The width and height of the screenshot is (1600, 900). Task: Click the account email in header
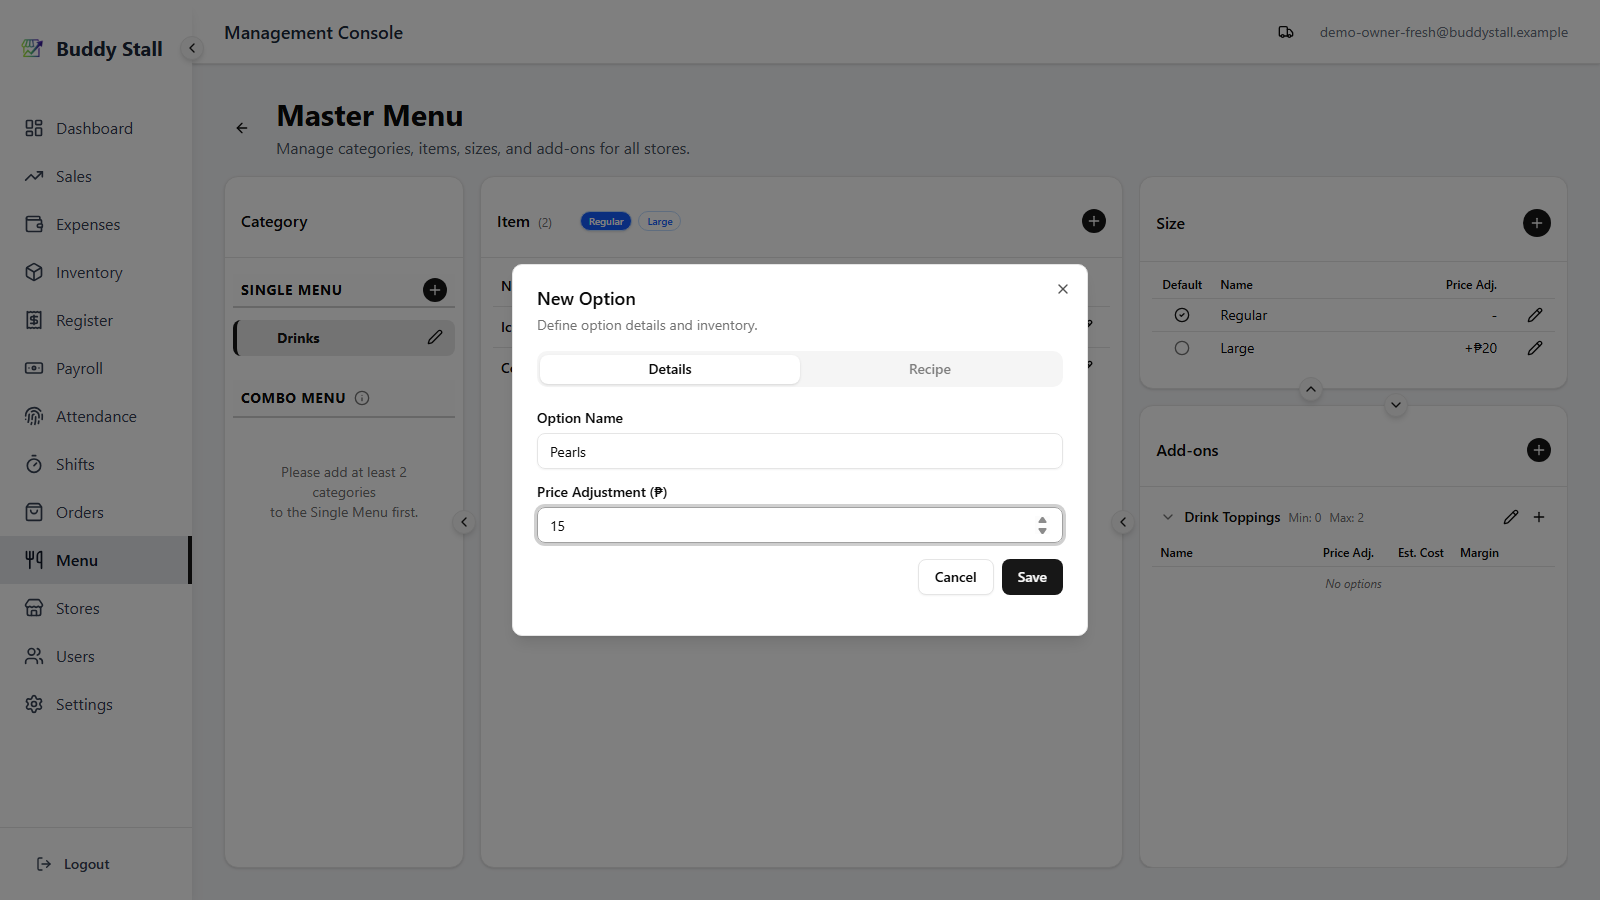coord(1443,32)
